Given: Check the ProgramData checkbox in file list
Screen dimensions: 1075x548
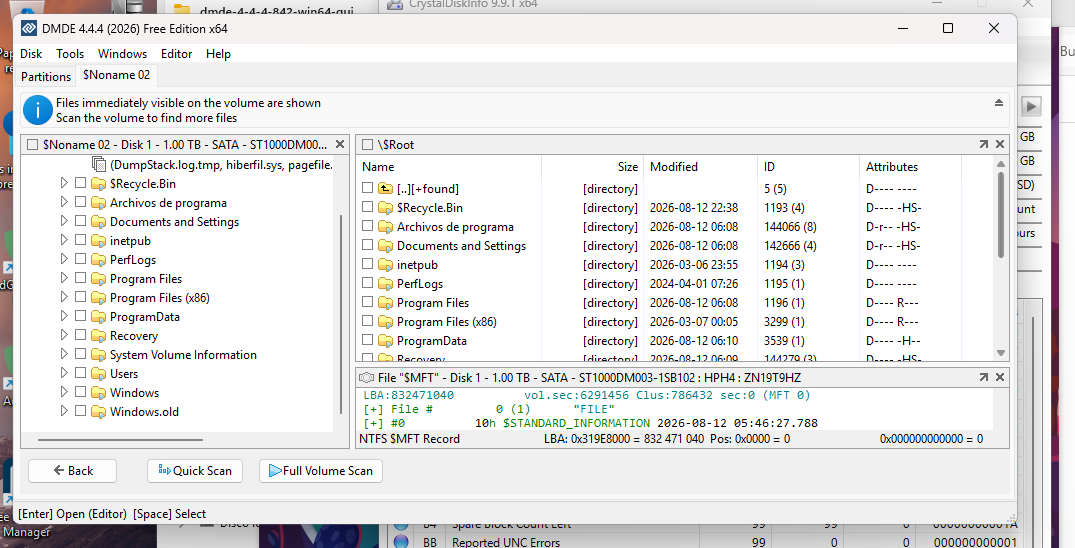Looking at the screenshot, I should pos(367,340).
